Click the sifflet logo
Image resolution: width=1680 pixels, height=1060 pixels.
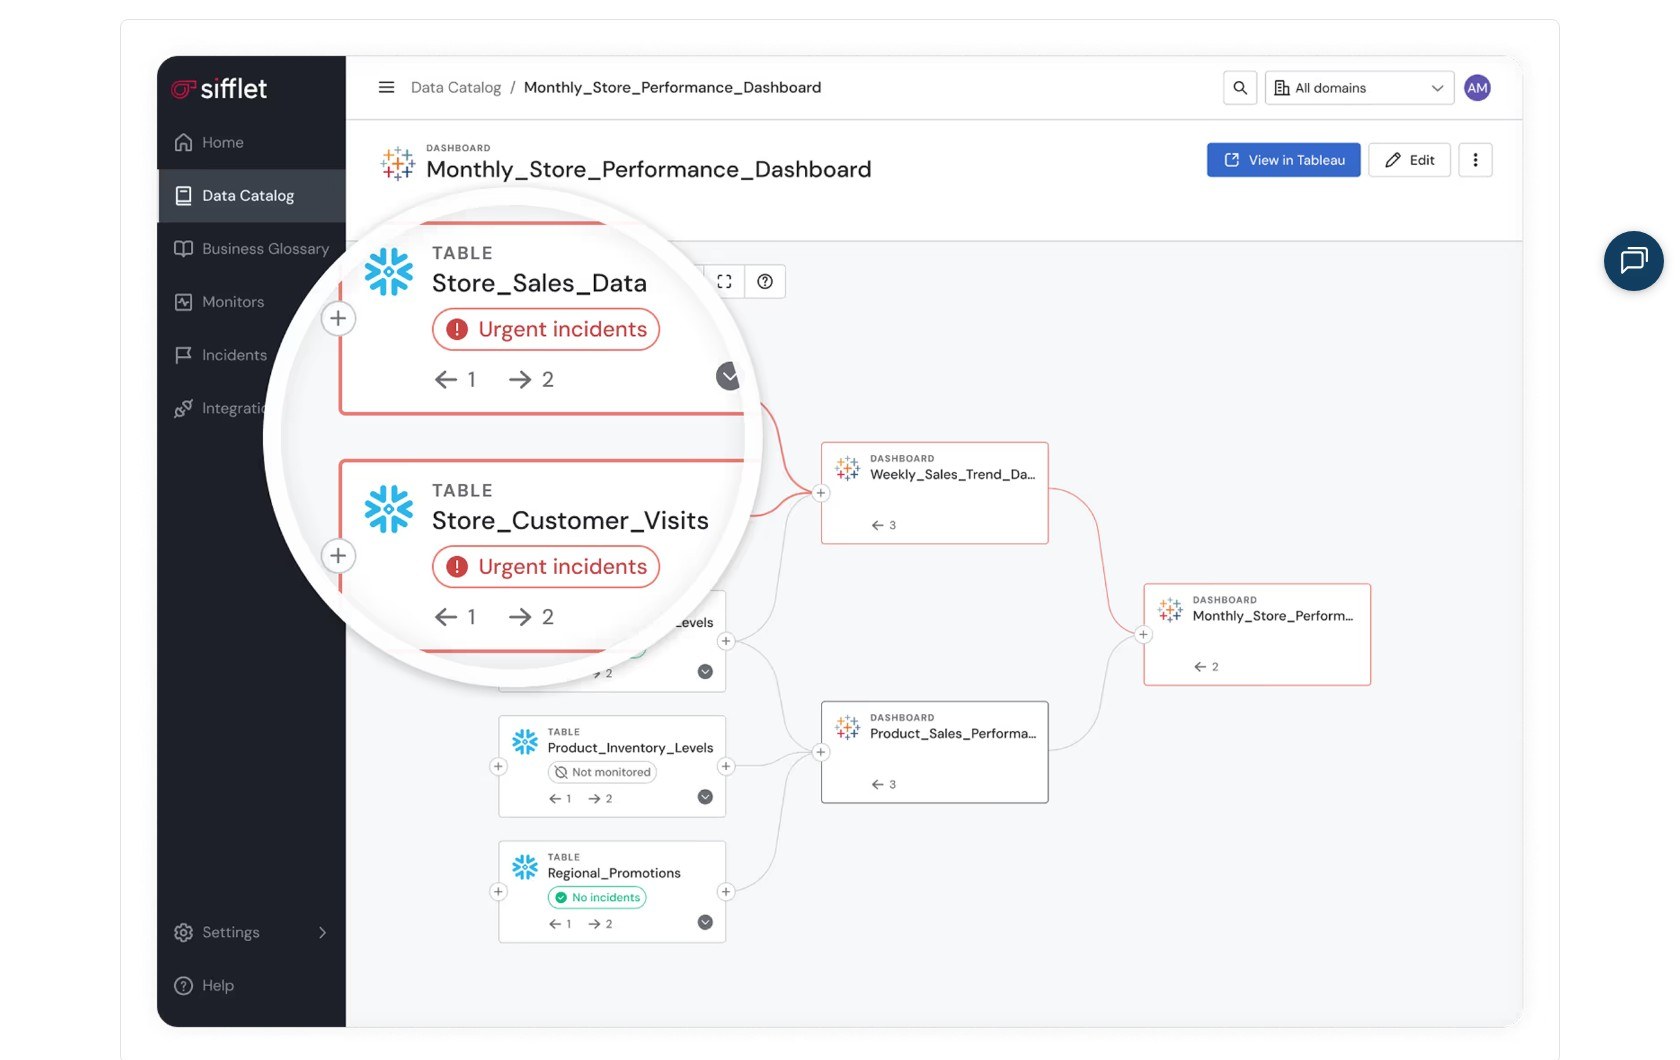(219, 89)
